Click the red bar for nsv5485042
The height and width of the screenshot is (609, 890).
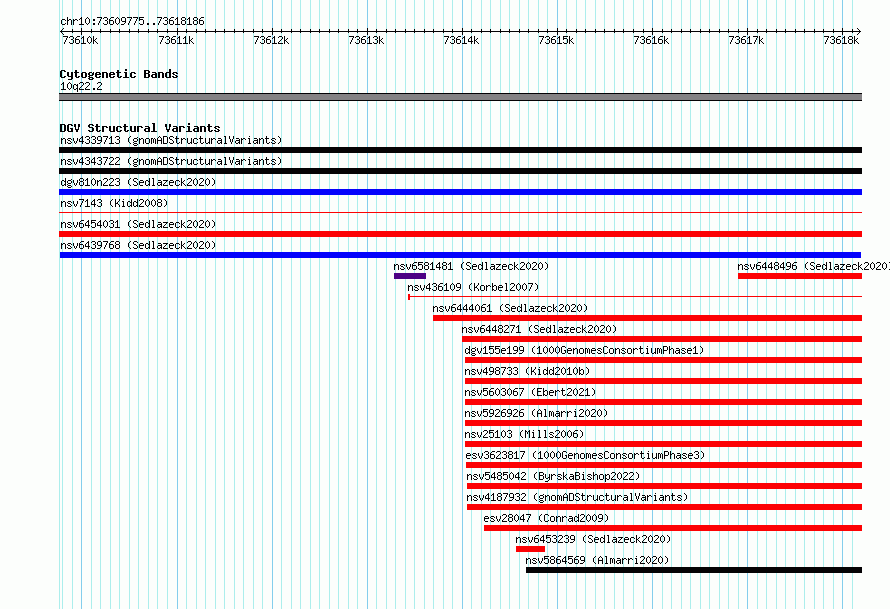[665, 486]
